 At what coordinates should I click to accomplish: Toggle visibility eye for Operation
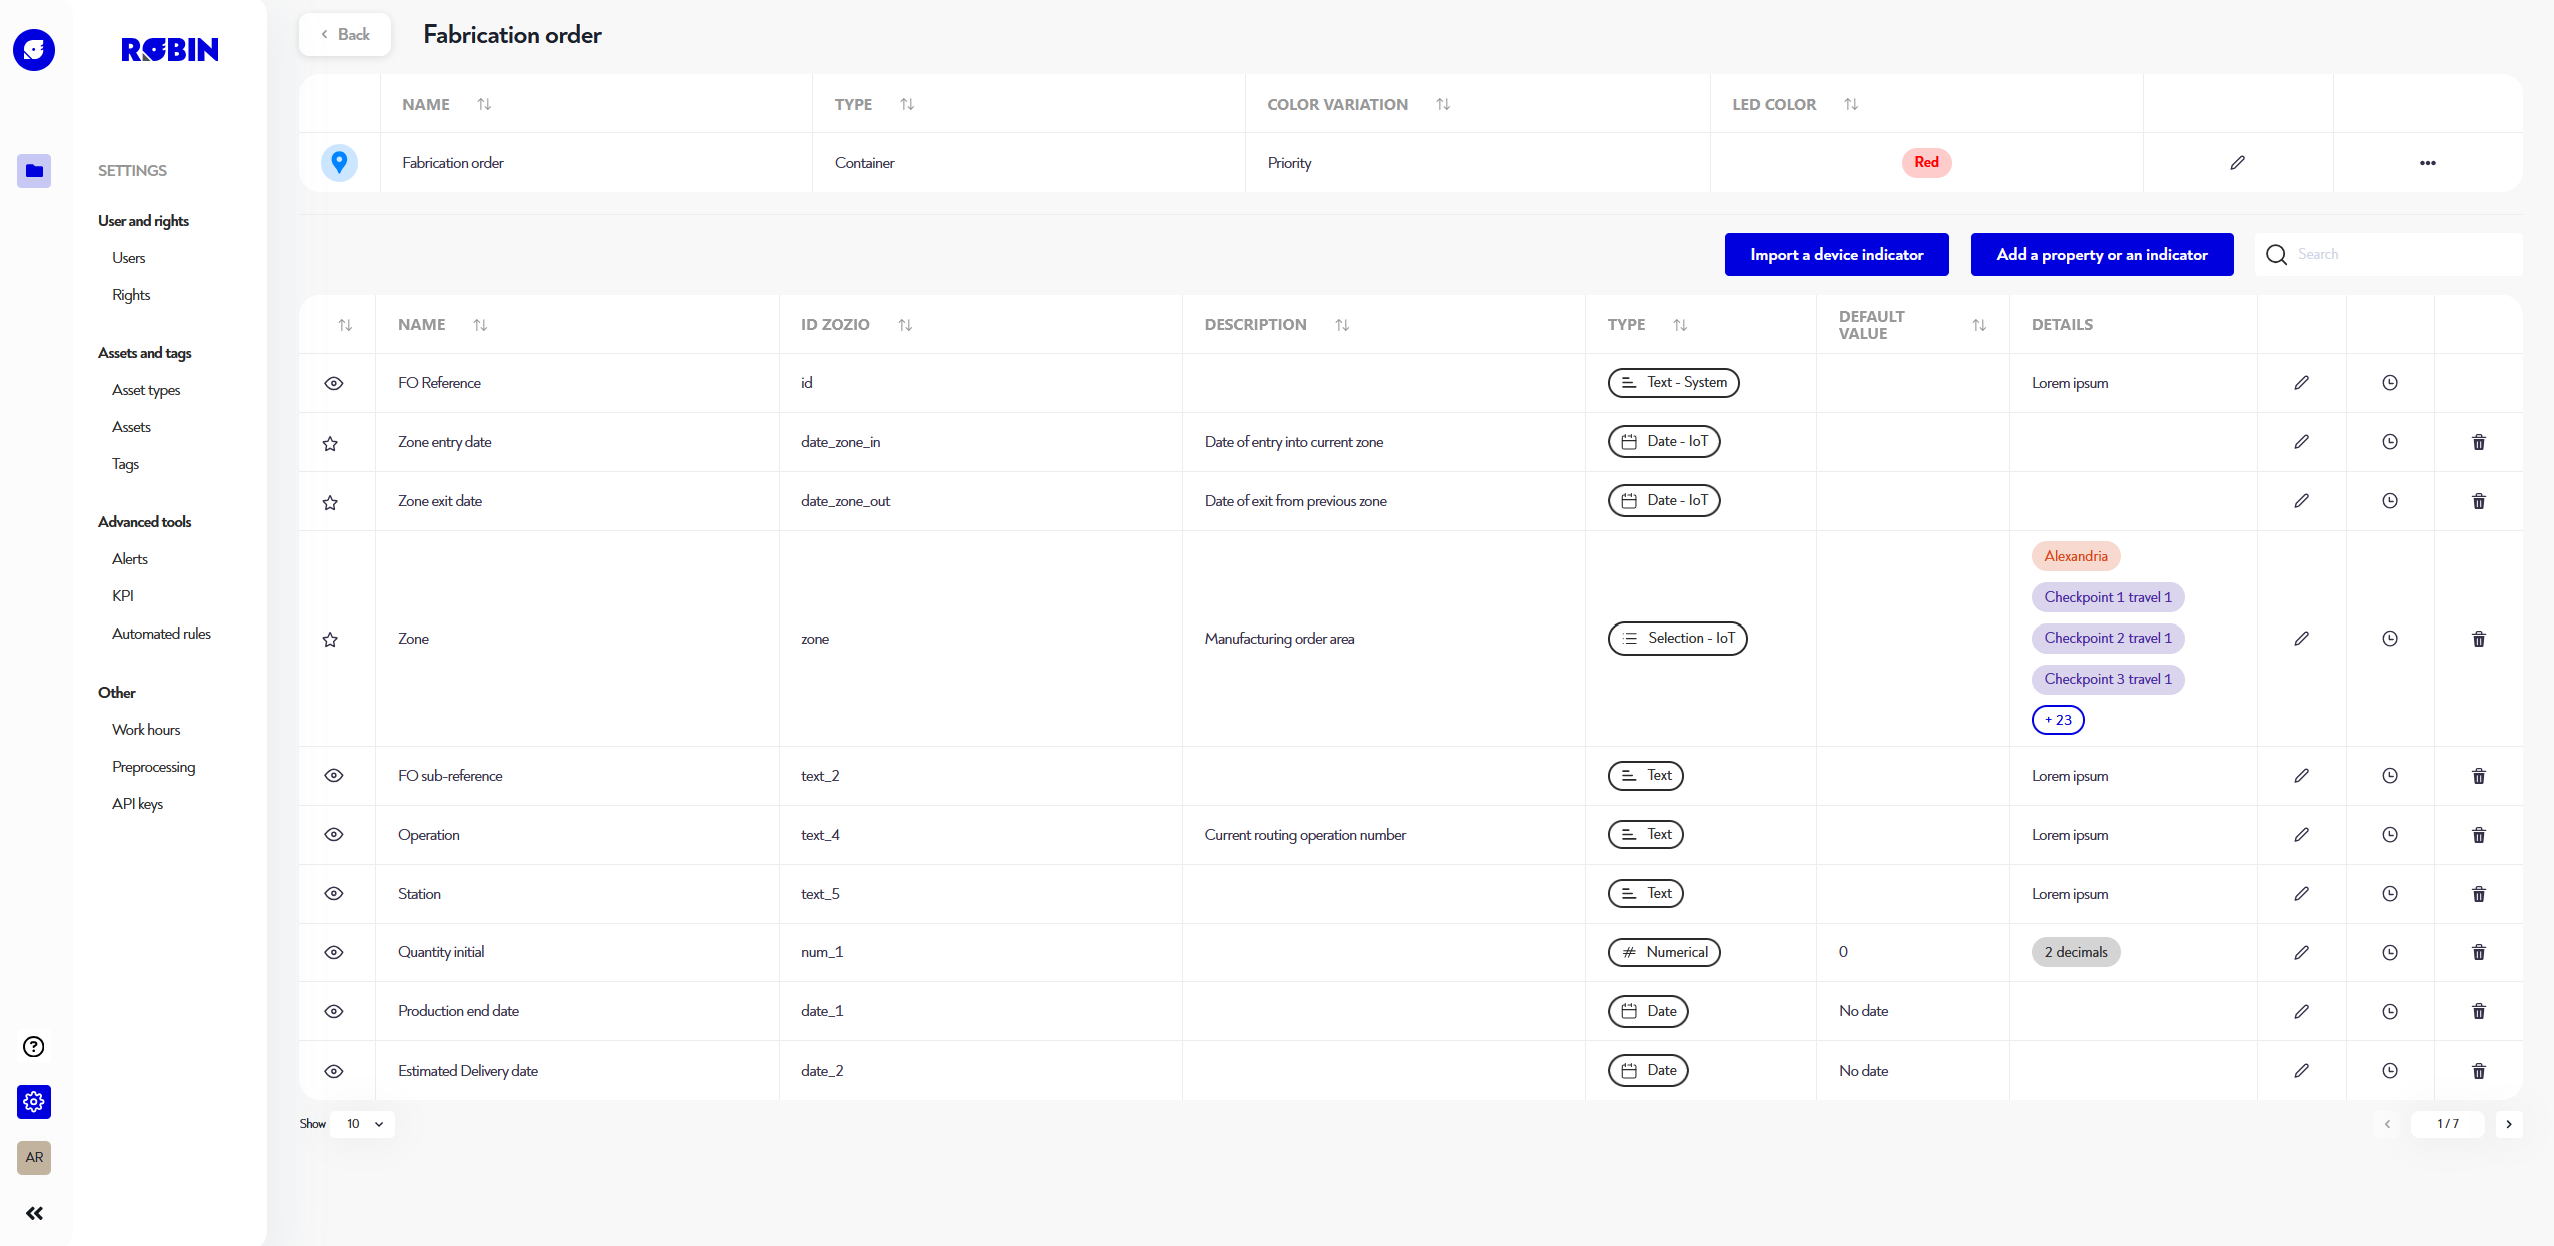tap(334, 835)
